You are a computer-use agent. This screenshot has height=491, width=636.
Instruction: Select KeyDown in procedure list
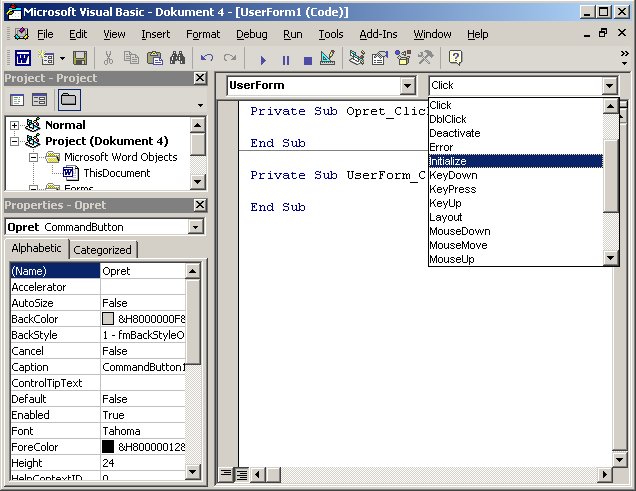pyautogui.click(x=516, y=176)
